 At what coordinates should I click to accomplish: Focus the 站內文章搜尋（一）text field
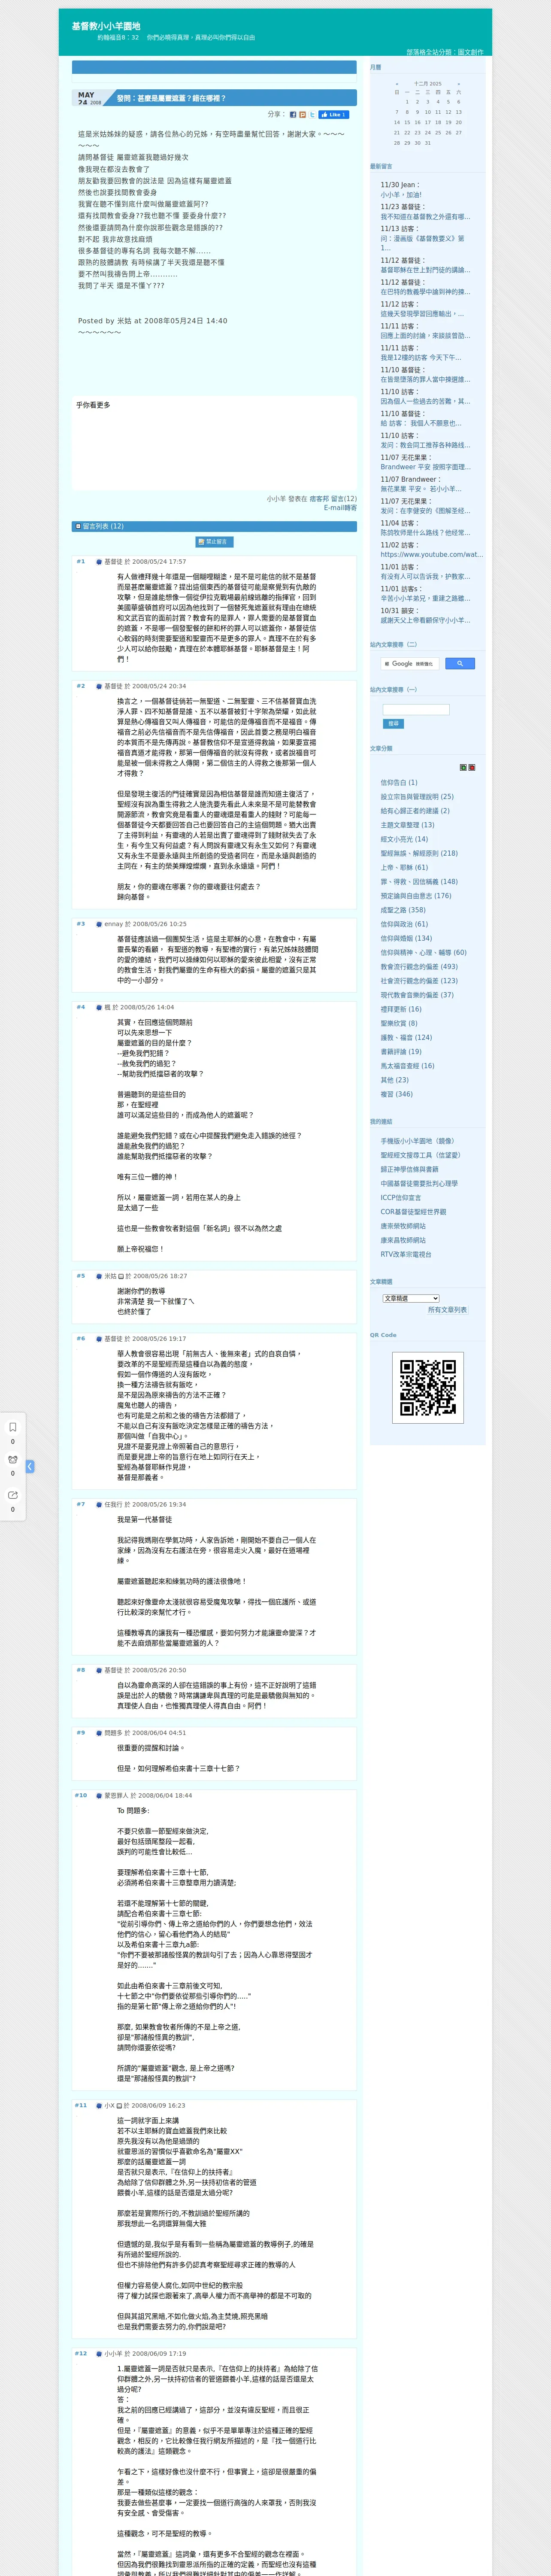click(416, 710)
